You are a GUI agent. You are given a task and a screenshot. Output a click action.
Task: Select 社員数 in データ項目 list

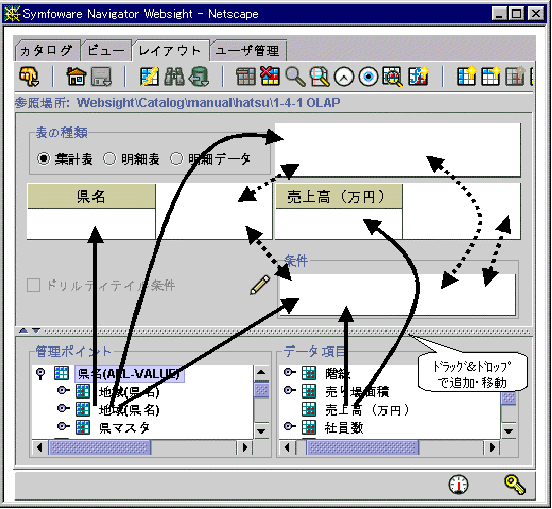click(x=344, y=428)
